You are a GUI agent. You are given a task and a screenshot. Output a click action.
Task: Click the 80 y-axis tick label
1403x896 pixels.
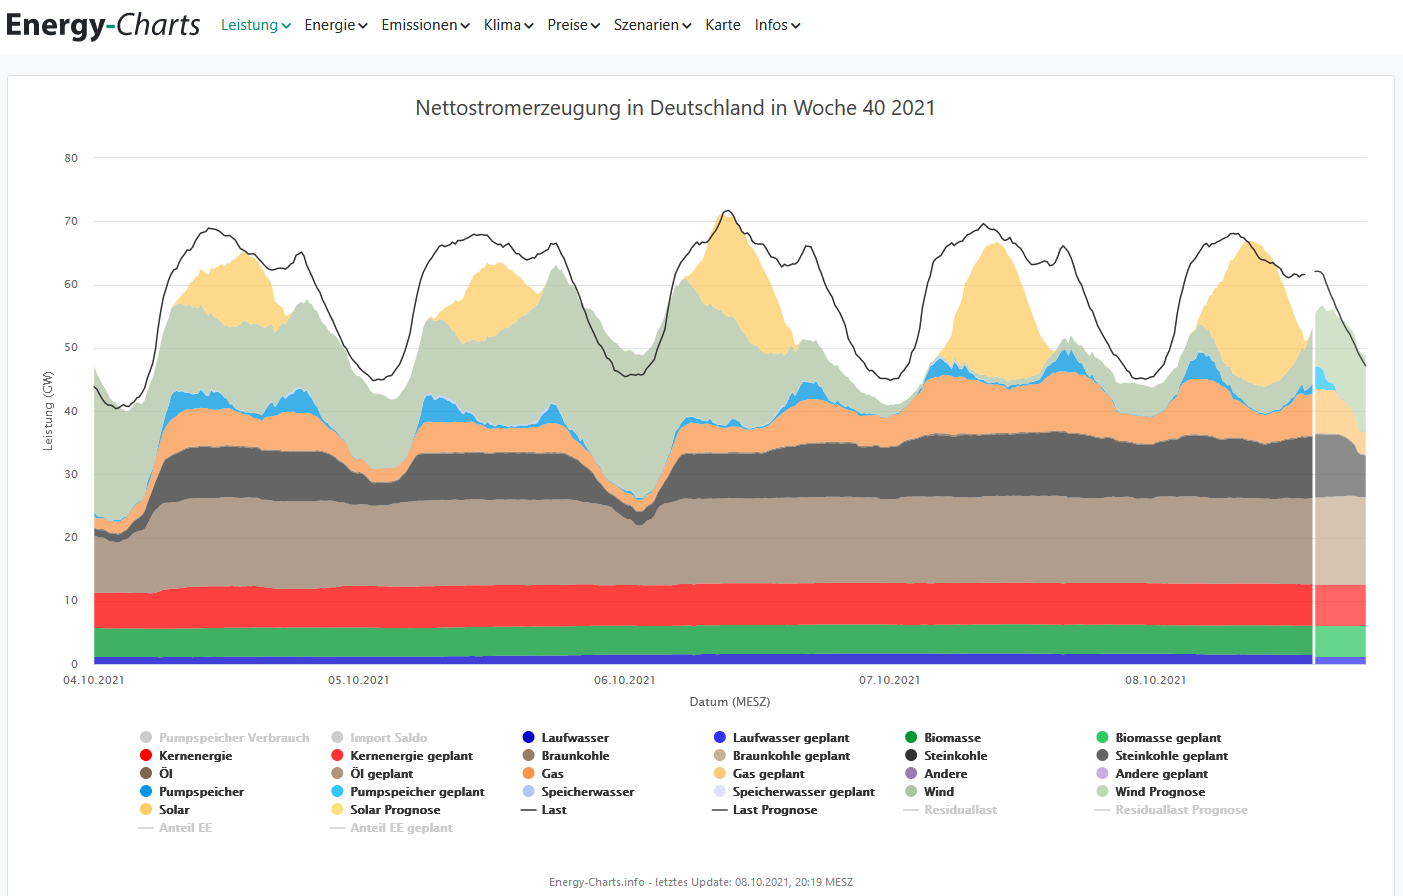[71, 158]
